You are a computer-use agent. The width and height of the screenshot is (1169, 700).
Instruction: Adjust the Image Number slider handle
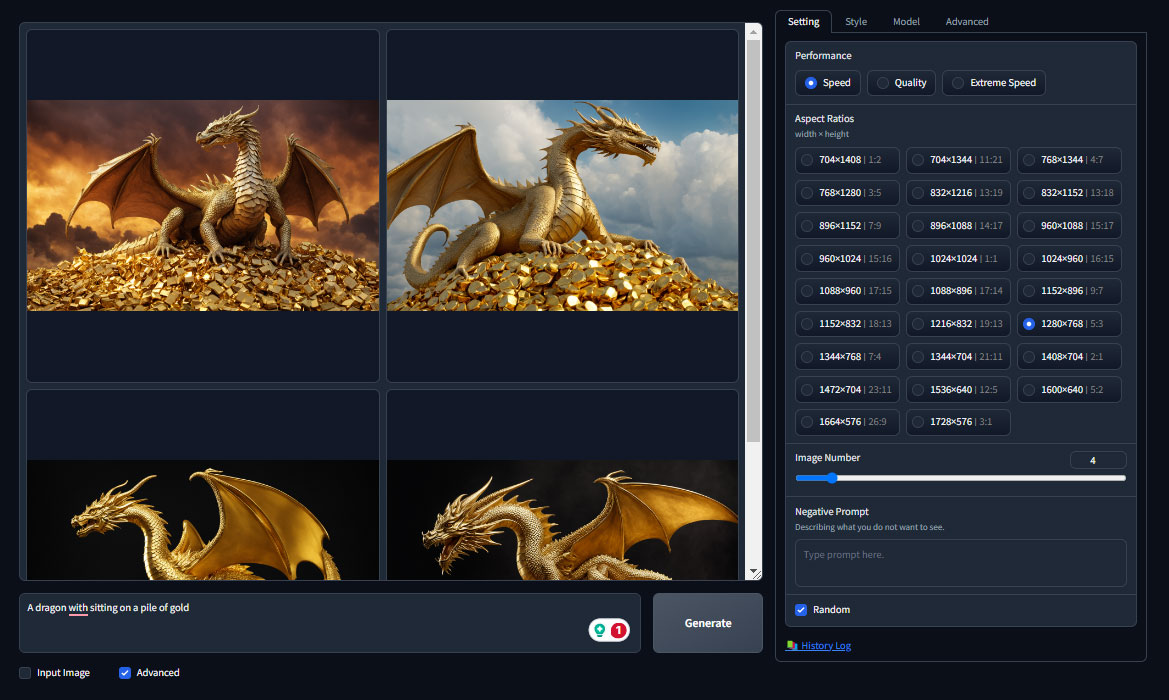pyautogui.click(x=832, y=478)
